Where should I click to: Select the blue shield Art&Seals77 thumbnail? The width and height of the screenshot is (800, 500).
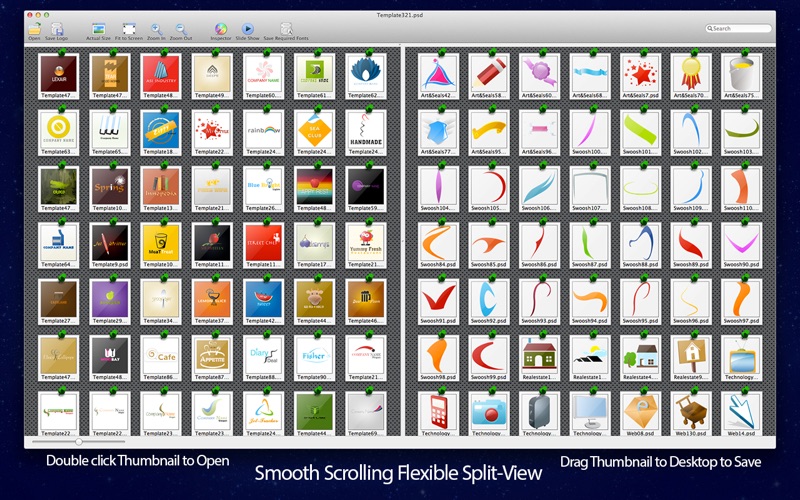pyautogui.click(x=438, y=133)
